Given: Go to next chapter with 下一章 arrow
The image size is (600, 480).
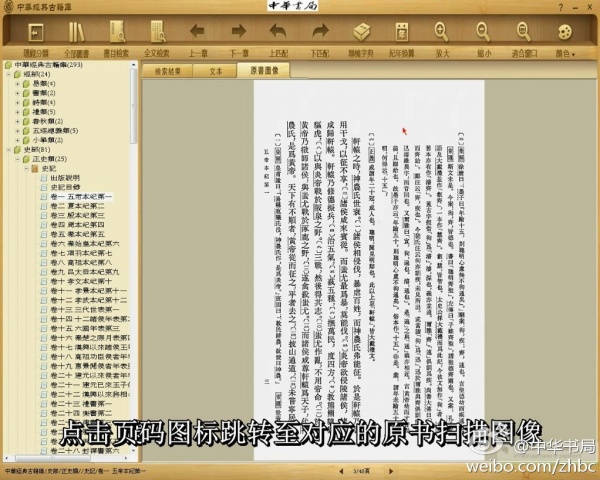Looking at the screenshot, I should click(239, 31).
